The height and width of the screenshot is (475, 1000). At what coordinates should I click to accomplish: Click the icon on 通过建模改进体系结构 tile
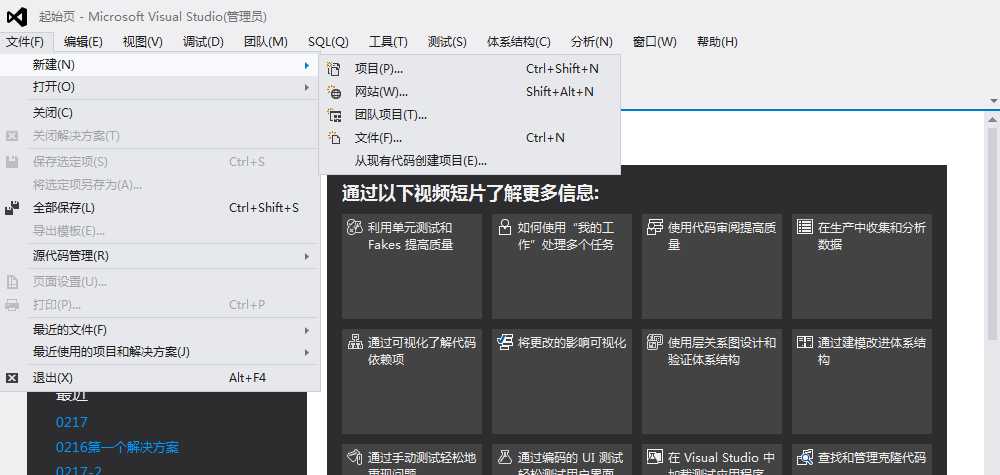[x=805, y=342]
